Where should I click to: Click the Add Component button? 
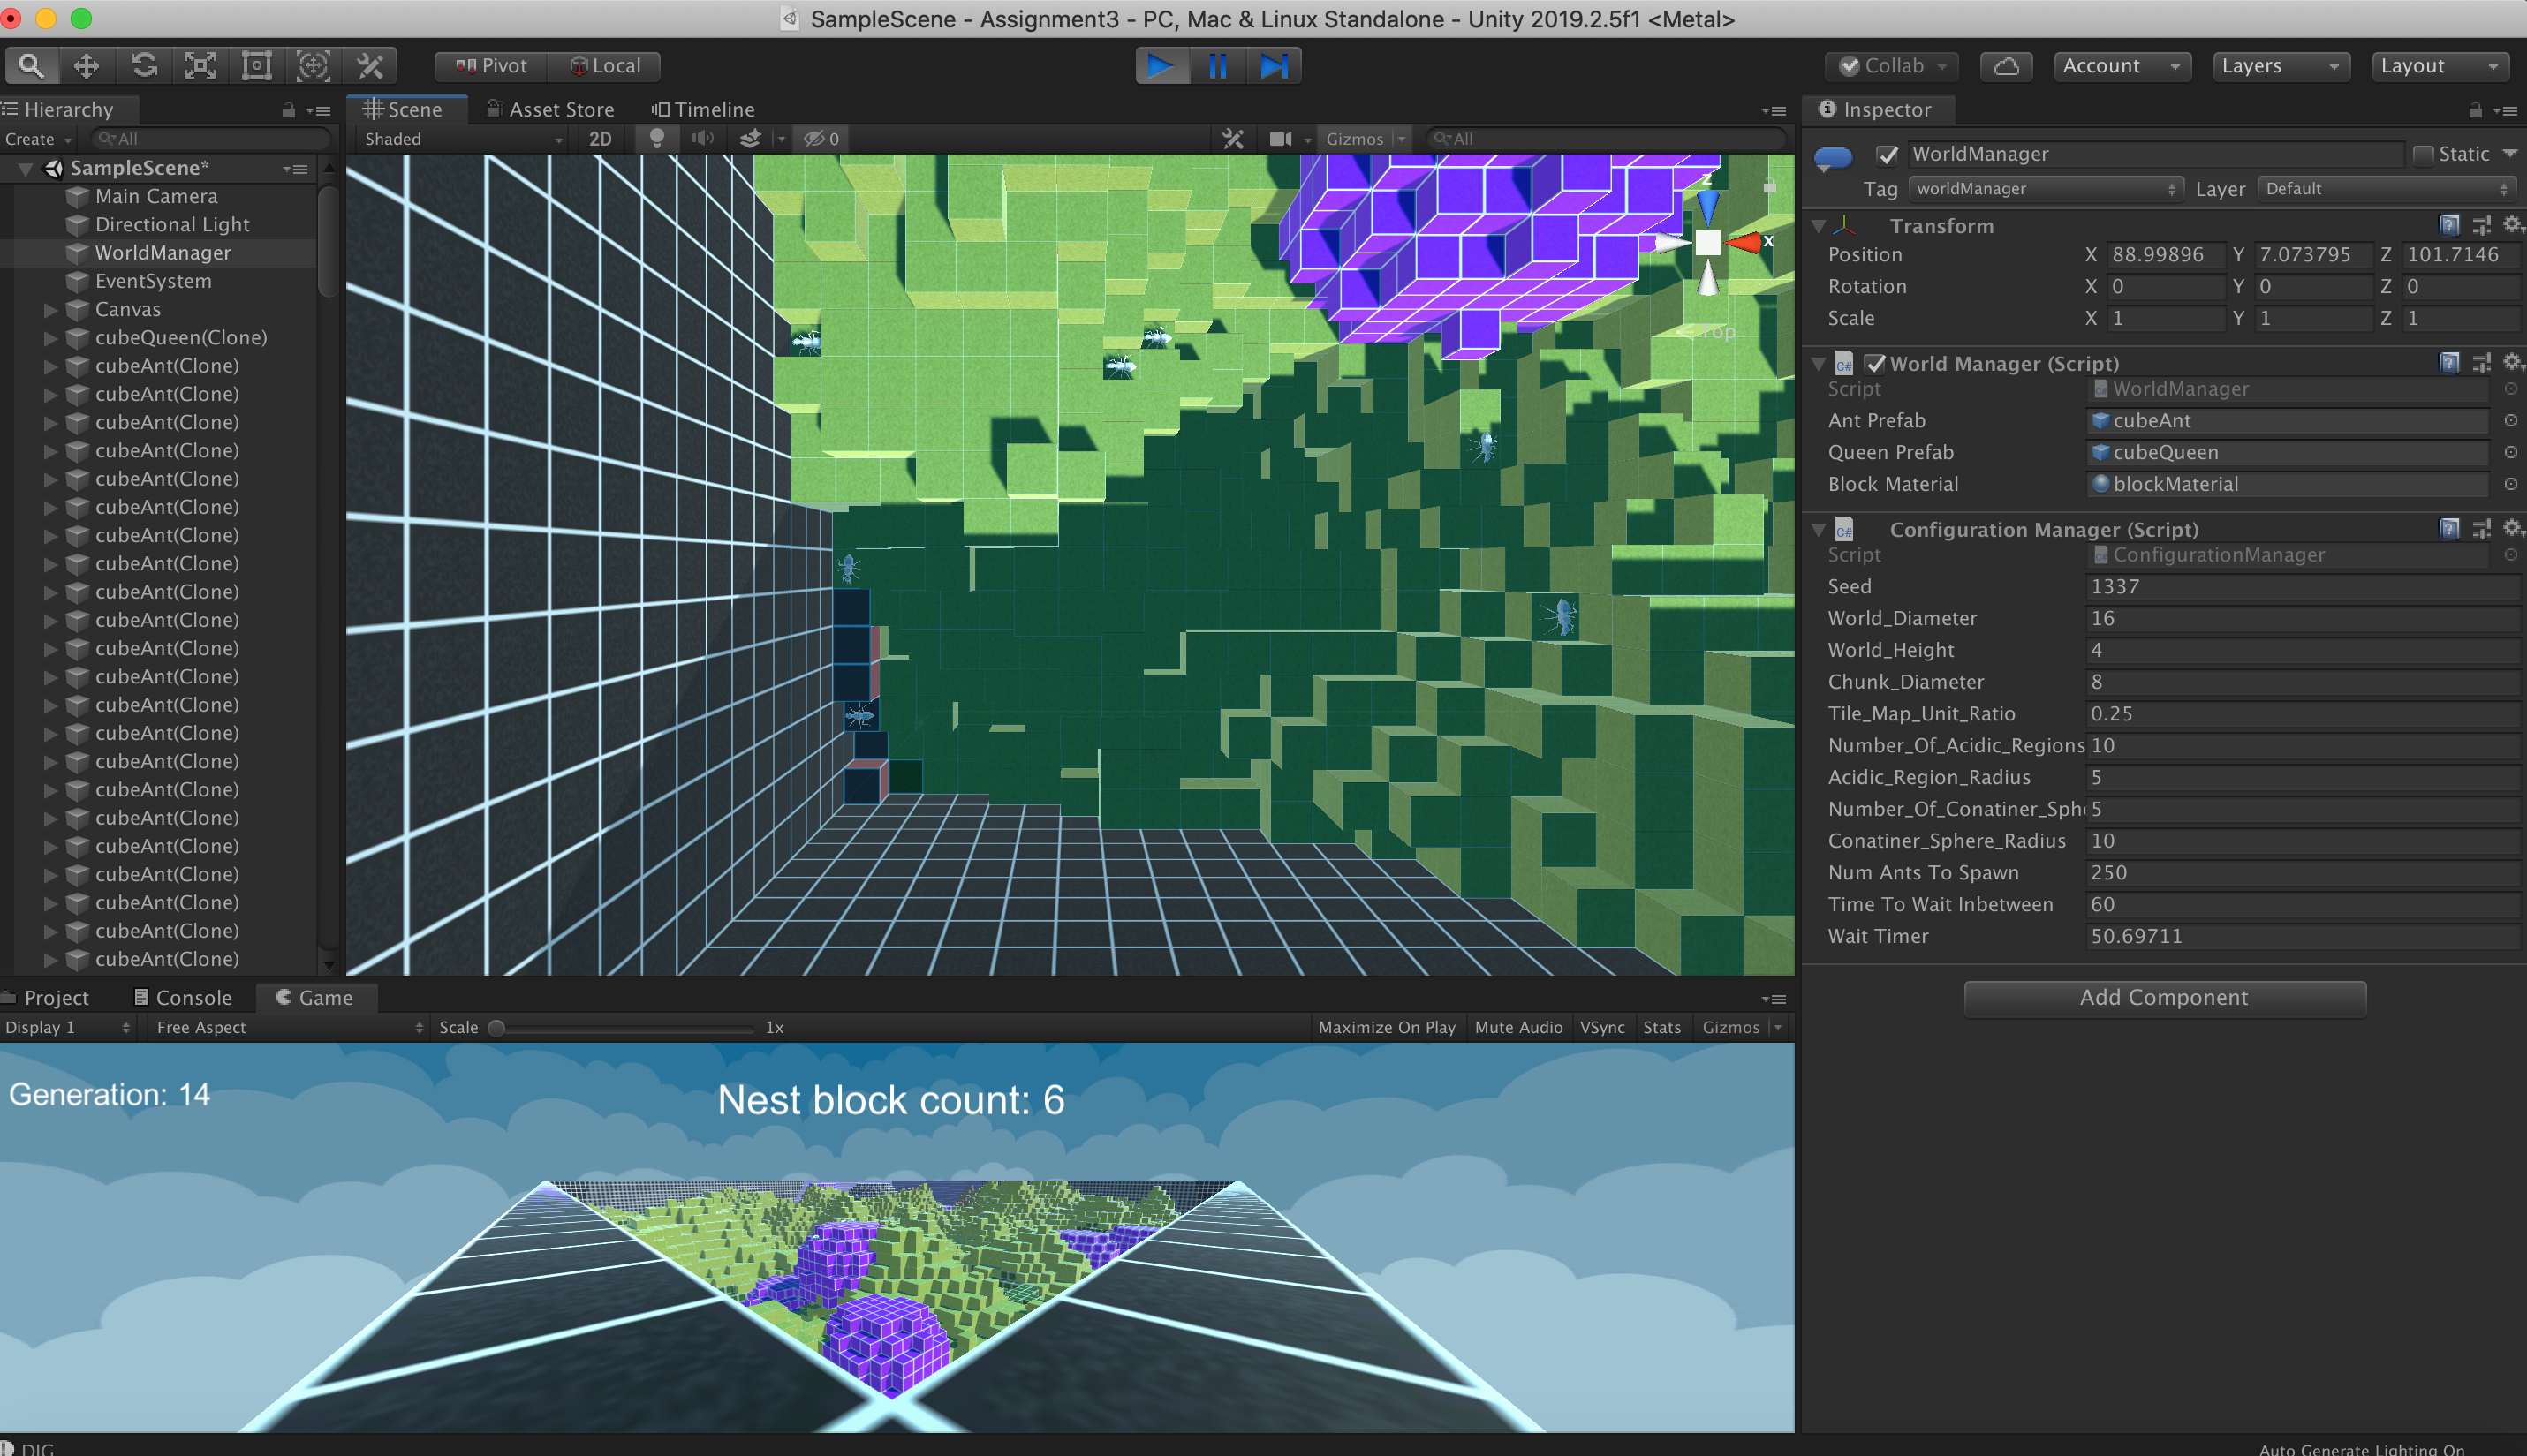pyautogui.click(x=2164, y=997)
